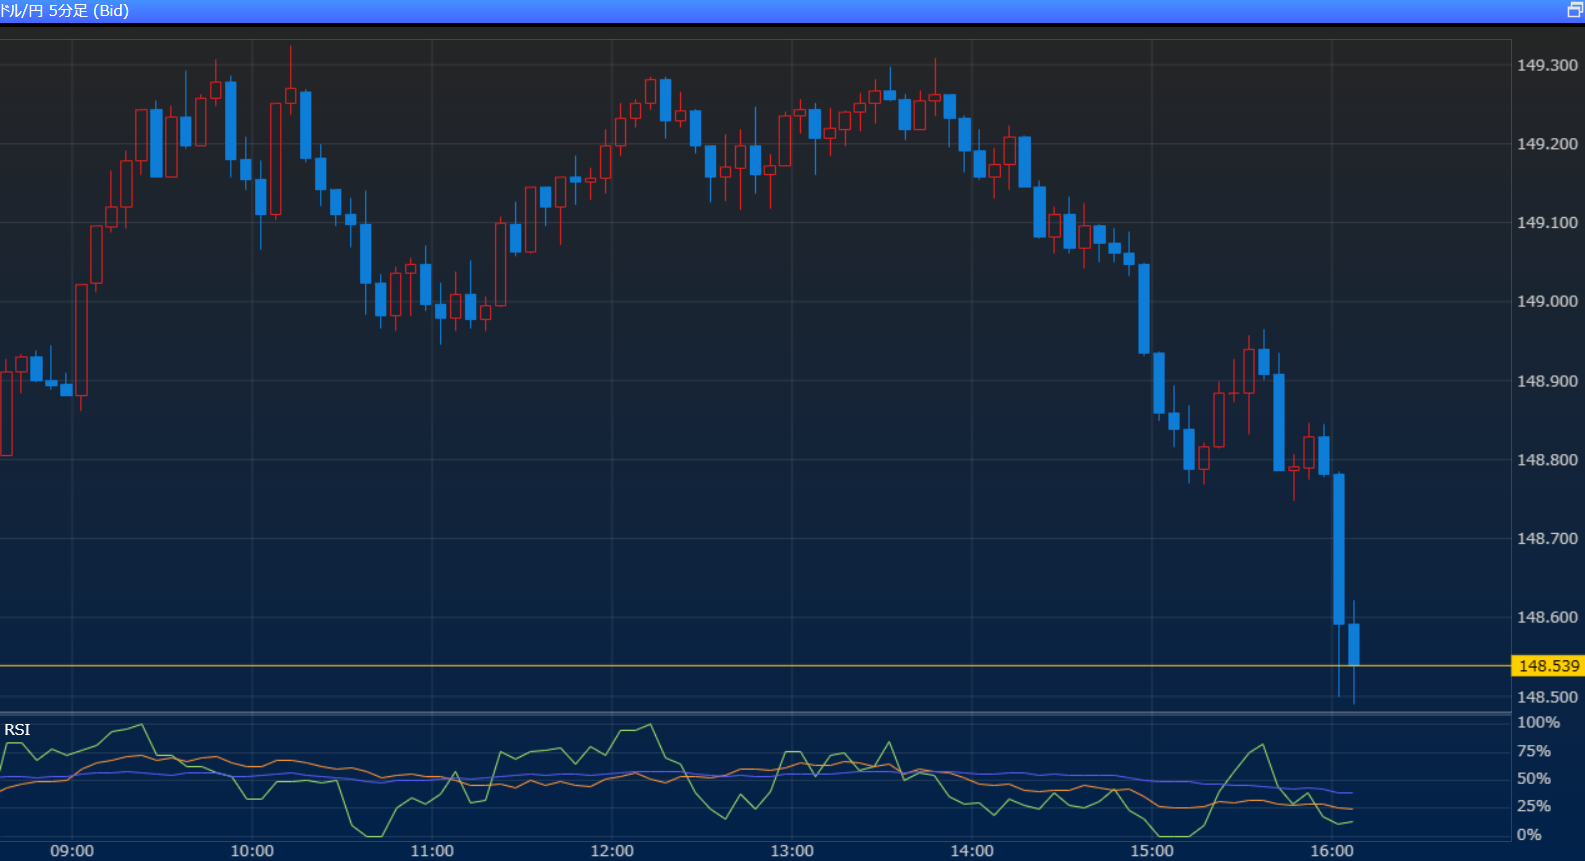Click the 15:00 time axis label
Screen dimensions: 1585x861
point(1152,851)
